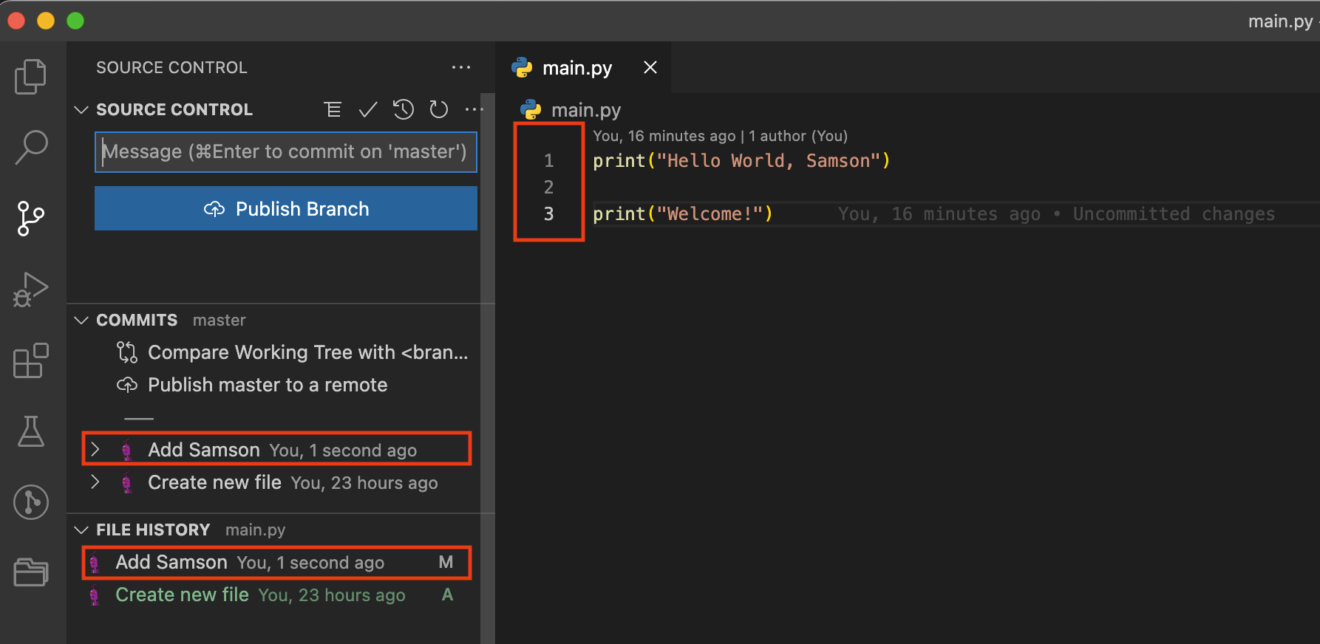Select the Run and Debug icon
The height and width of the screenshot is (644, 1320).
[31, 290]
